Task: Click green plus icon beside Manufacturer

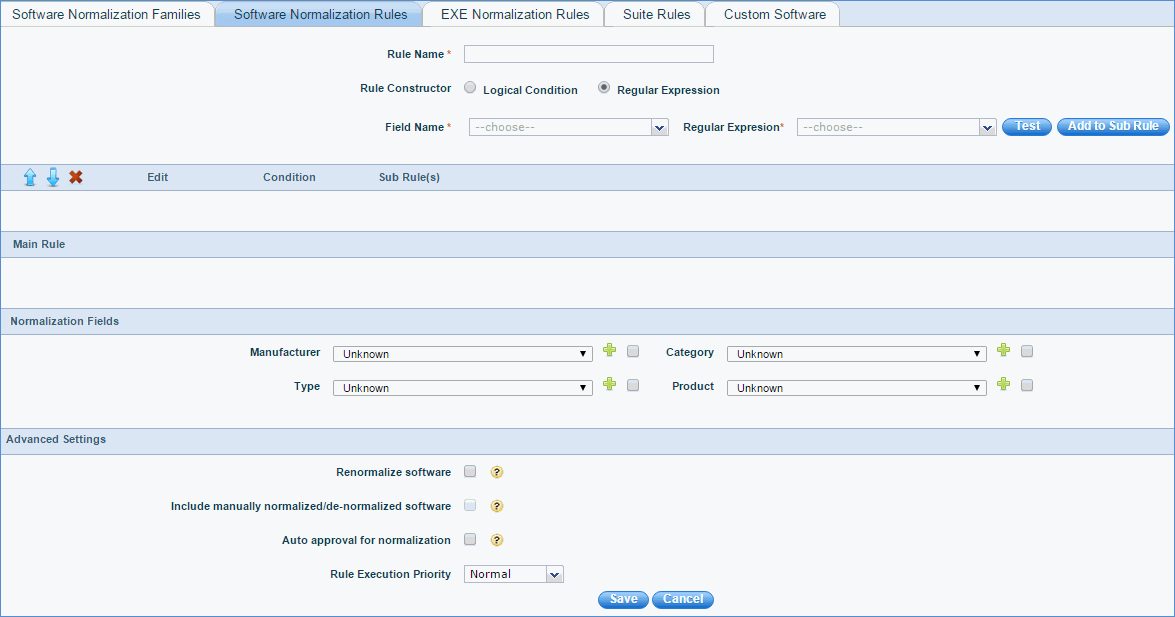Action: (x=611, y=351)
